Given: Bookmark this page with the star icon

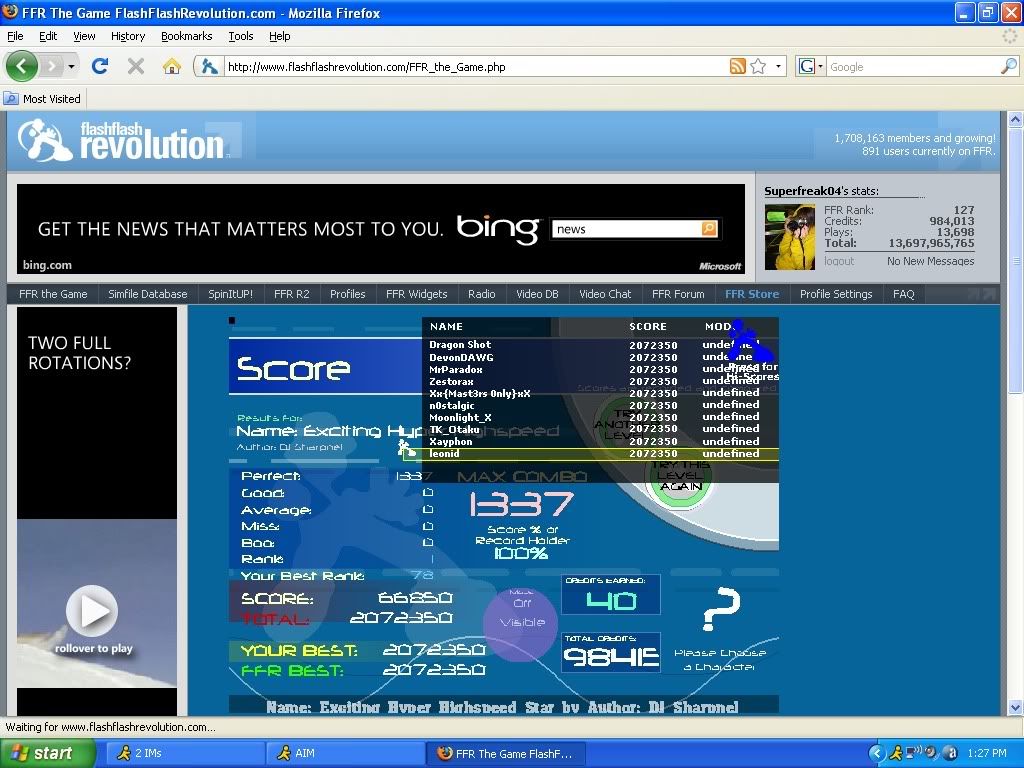Looking at the screenshot, I should click(x=758, y=67).
